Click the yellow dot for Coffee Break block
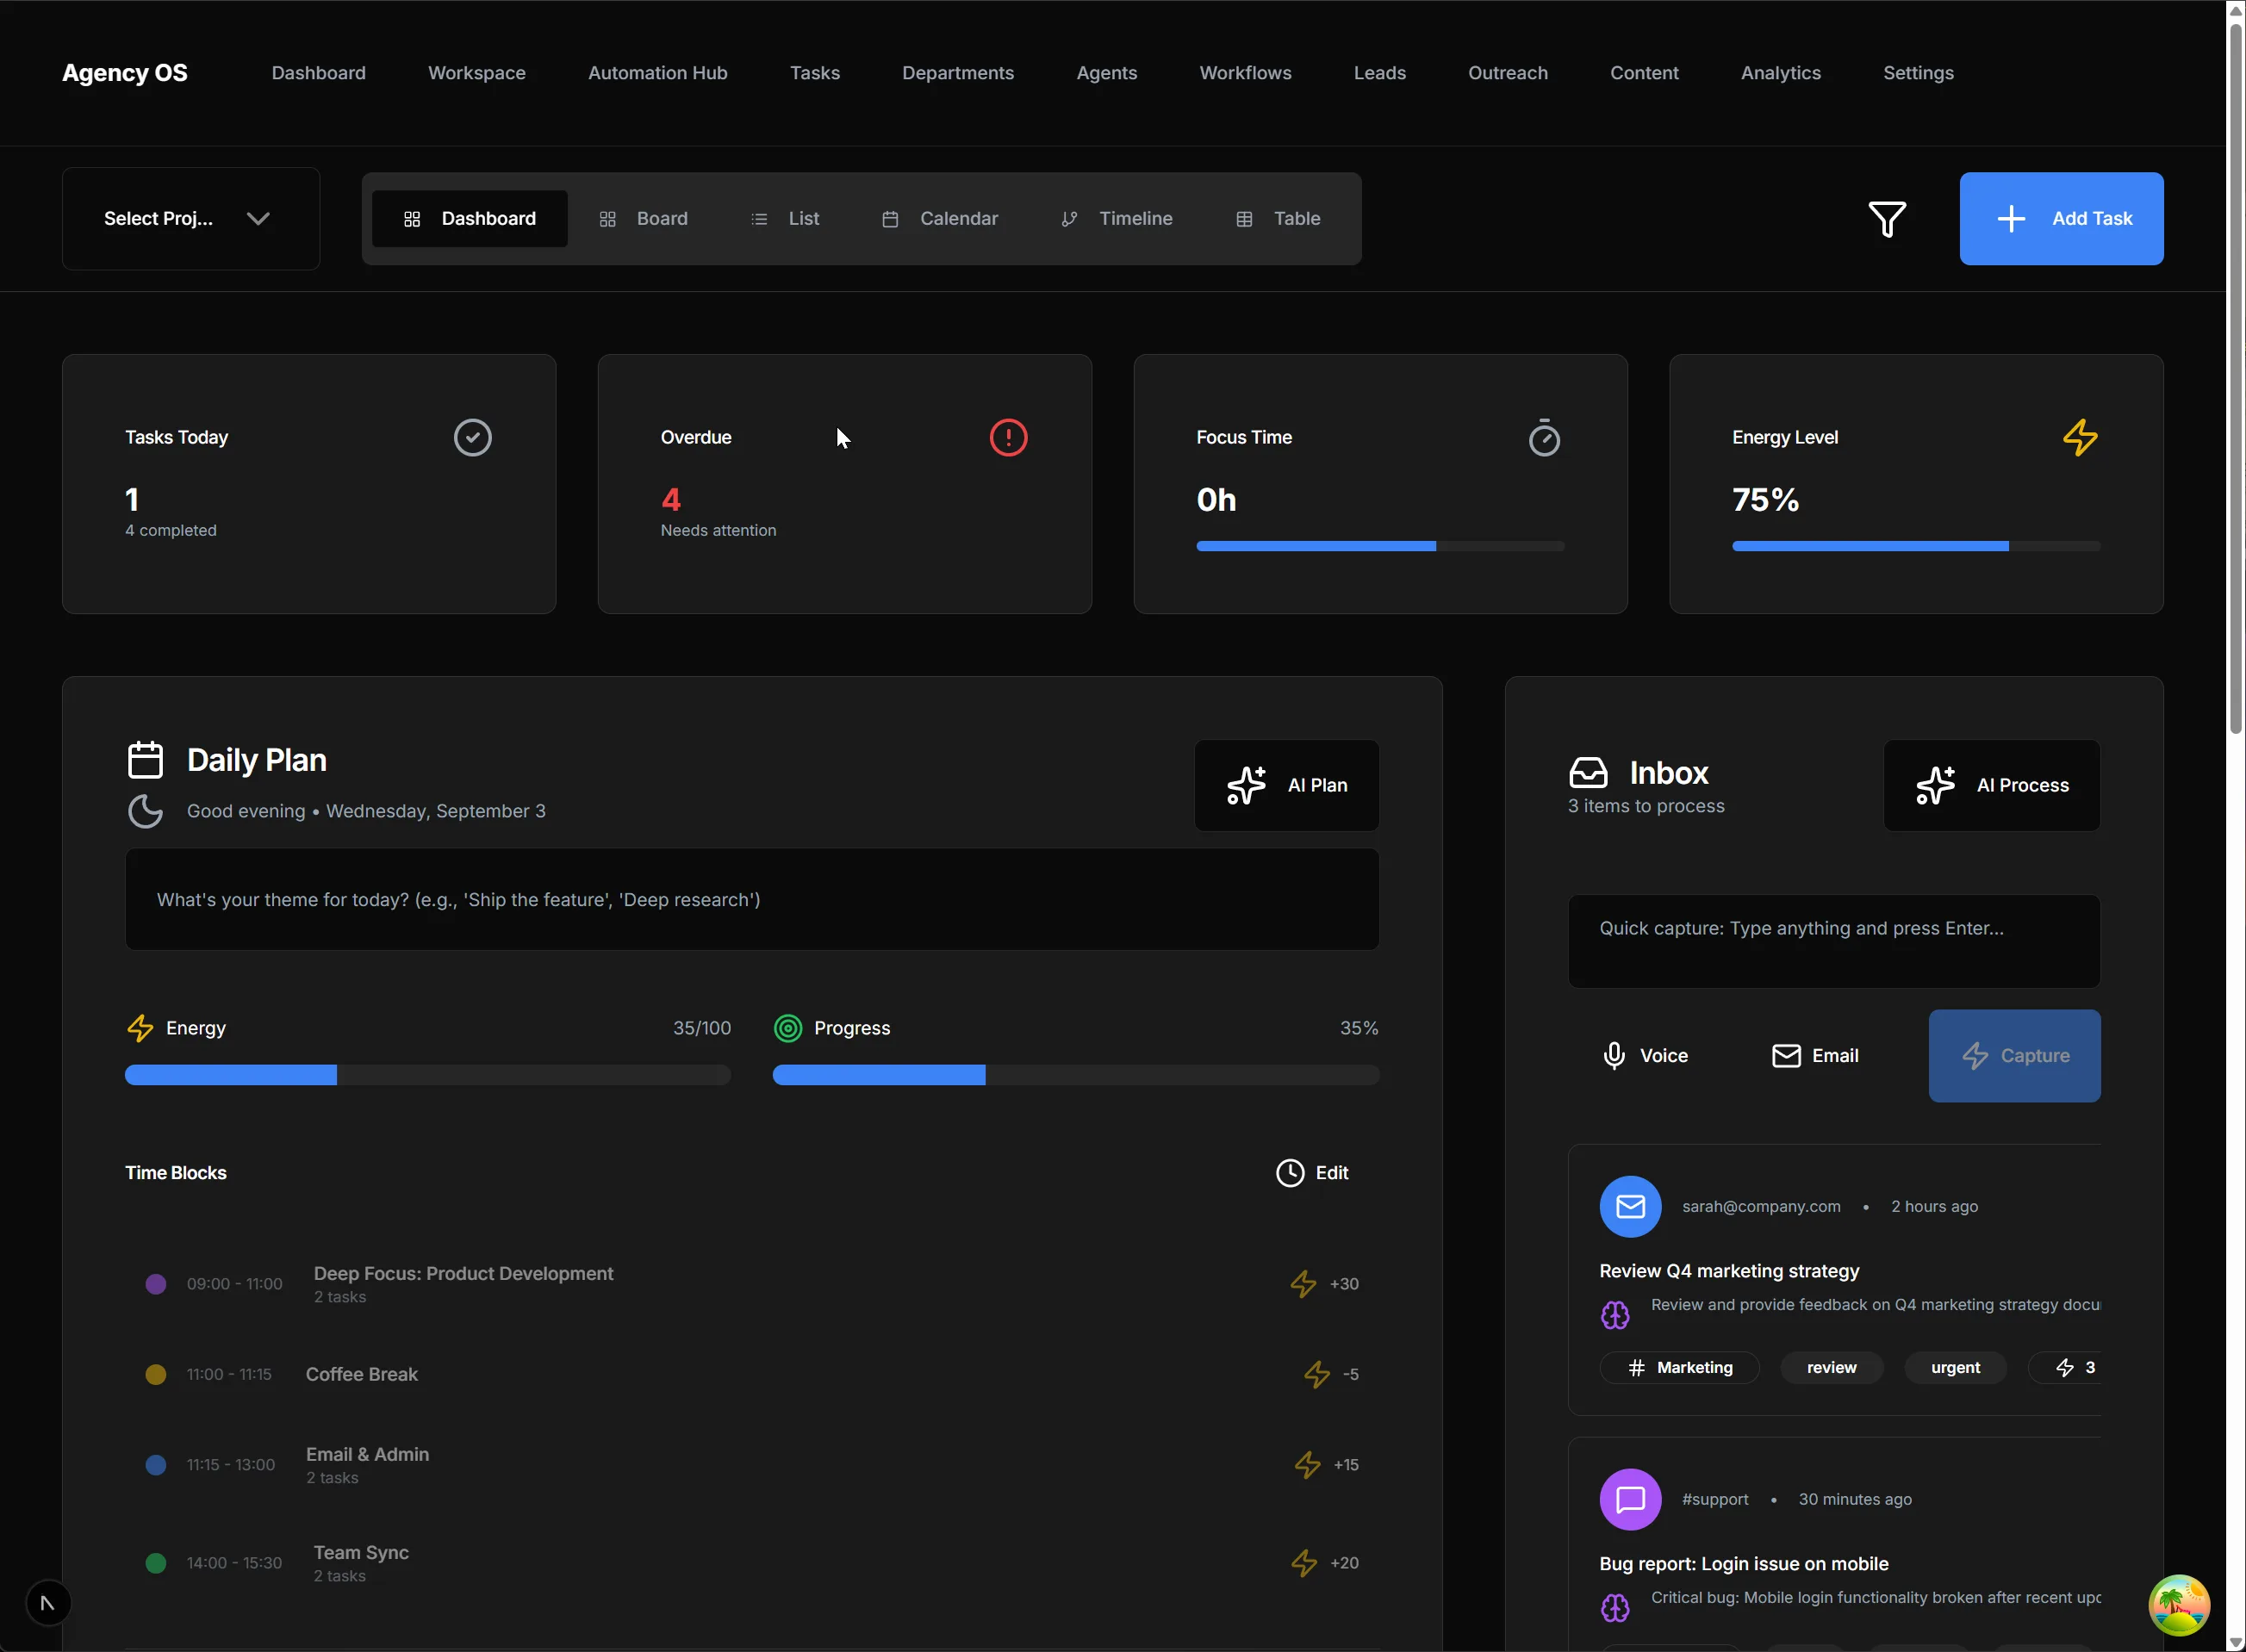This screenshot has height=1652, width=2246. (x=156, y=1375)
